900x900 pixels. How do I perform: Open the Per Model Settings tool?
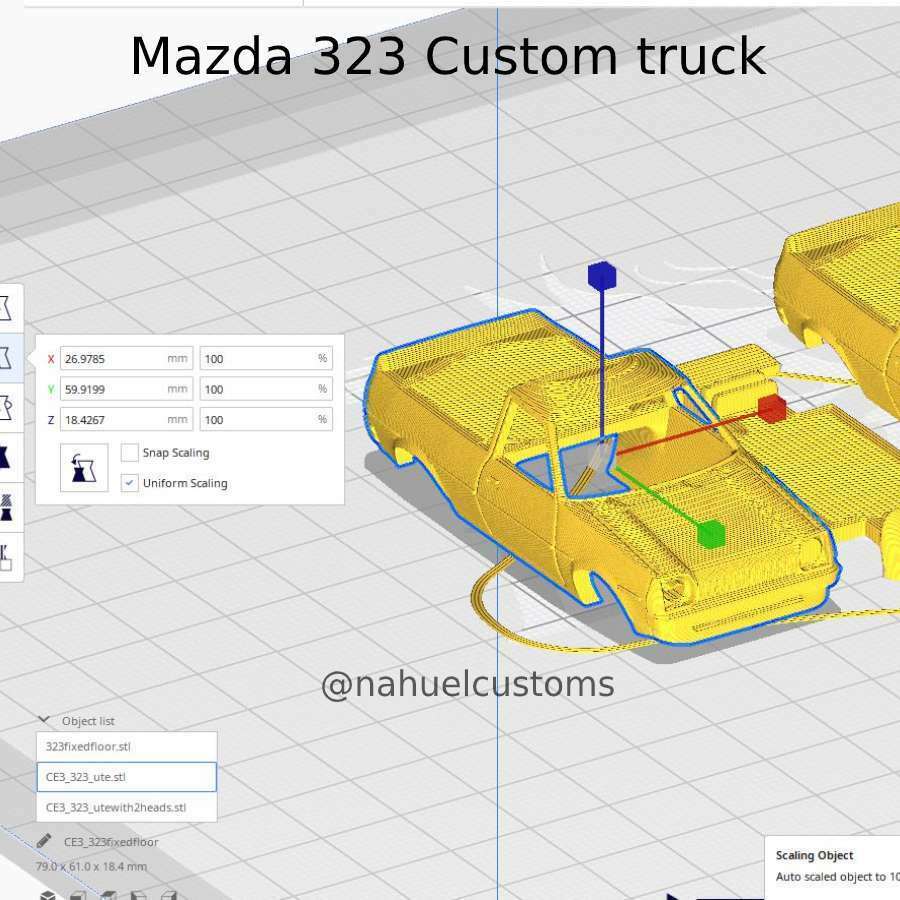coord(6,507)
